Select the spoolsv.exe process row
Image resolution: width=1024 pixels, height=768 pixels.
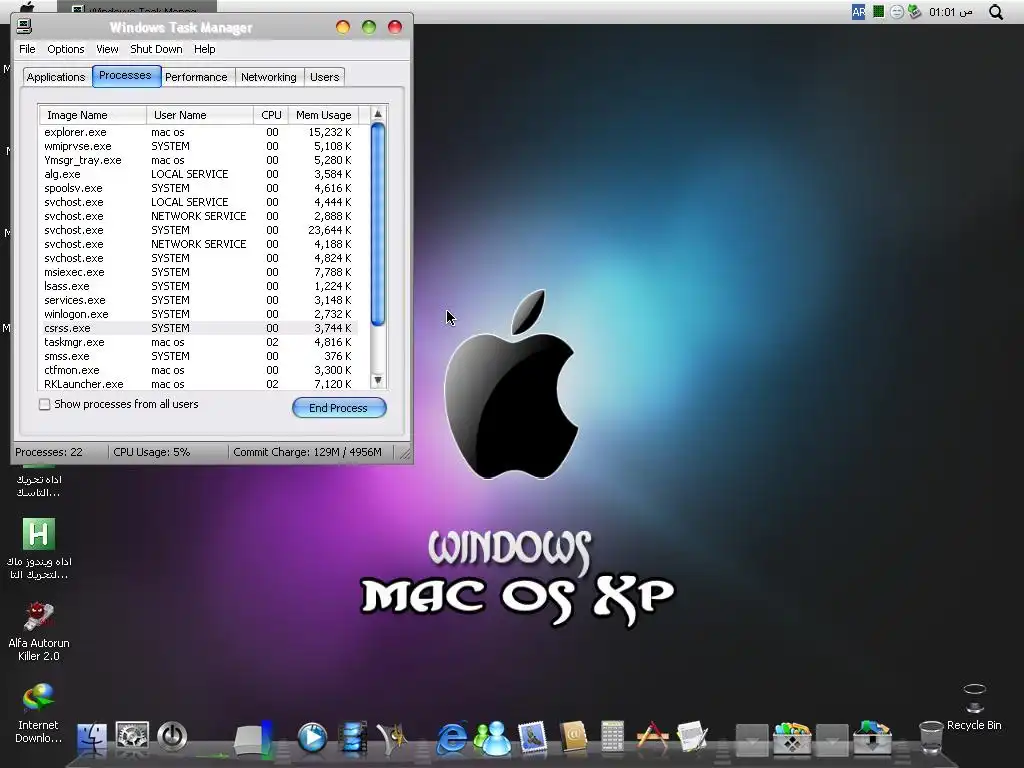(199, 188)
